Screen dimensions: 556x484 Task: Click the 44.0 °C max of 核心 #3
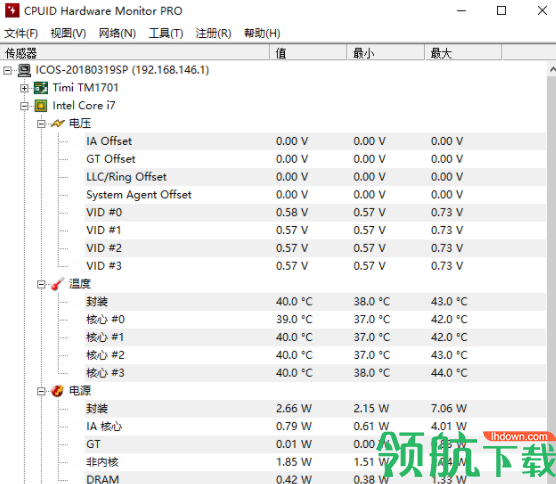449,373
